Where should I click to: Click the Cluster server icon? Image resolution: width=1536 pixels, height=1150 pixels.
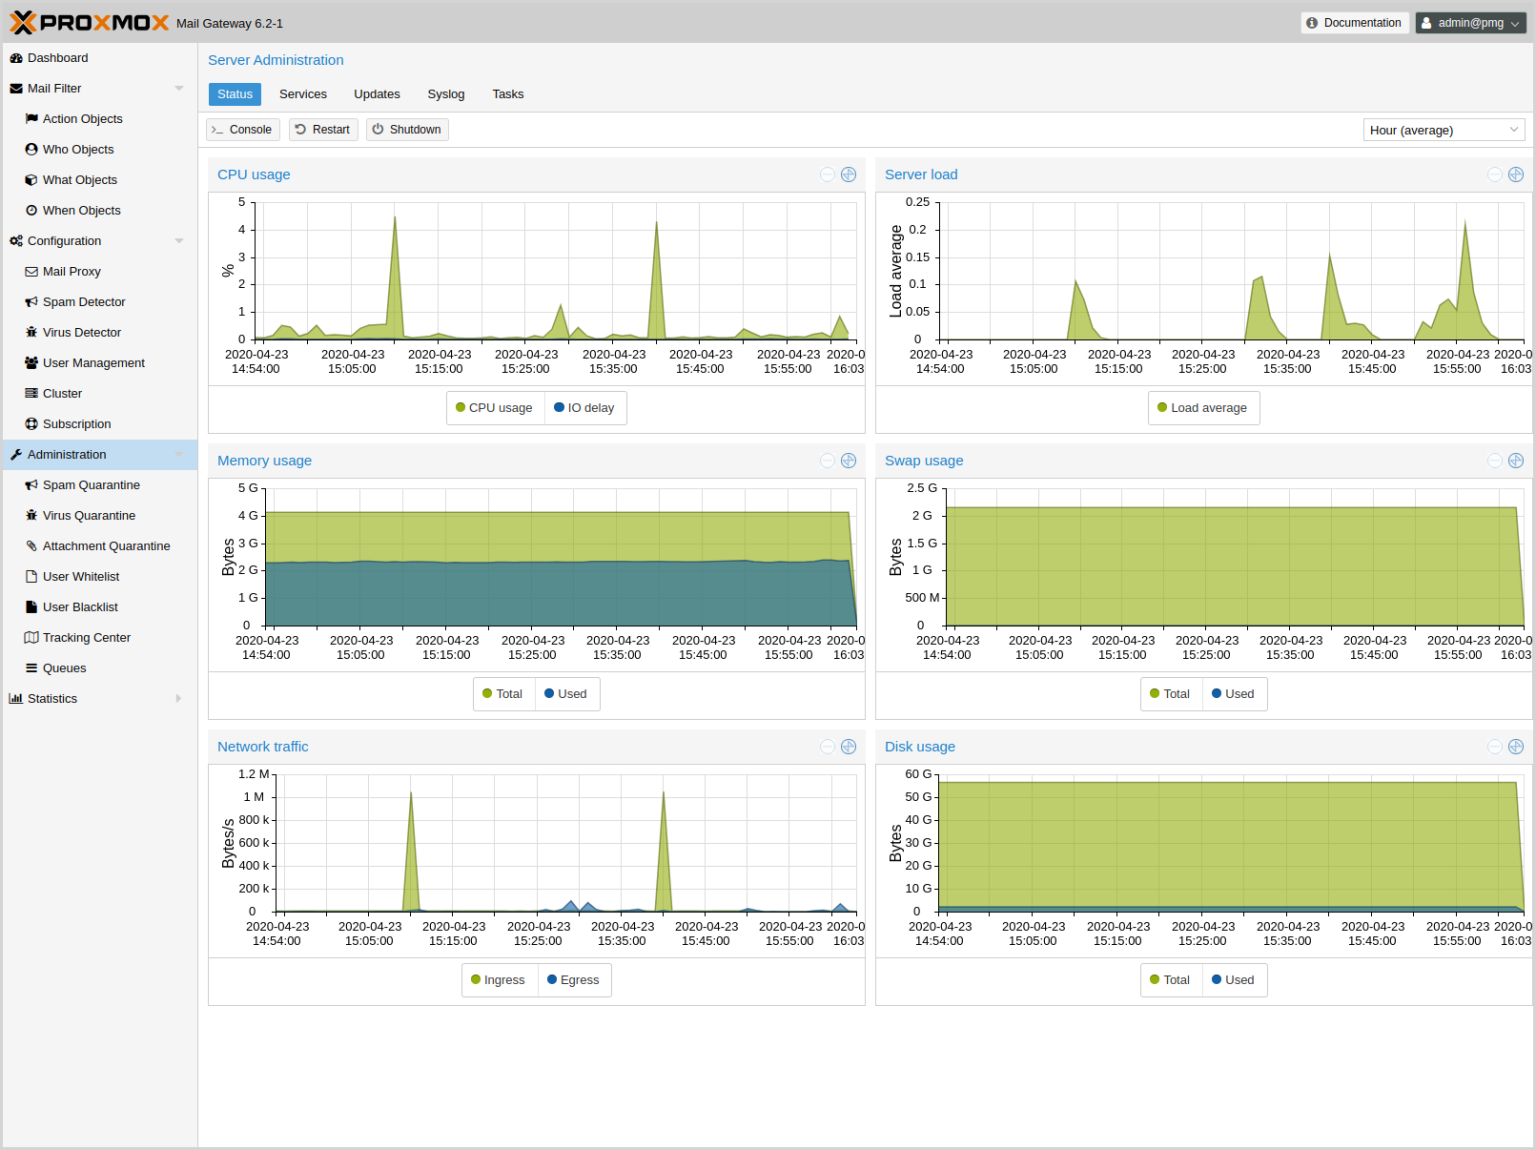(32, 394)
